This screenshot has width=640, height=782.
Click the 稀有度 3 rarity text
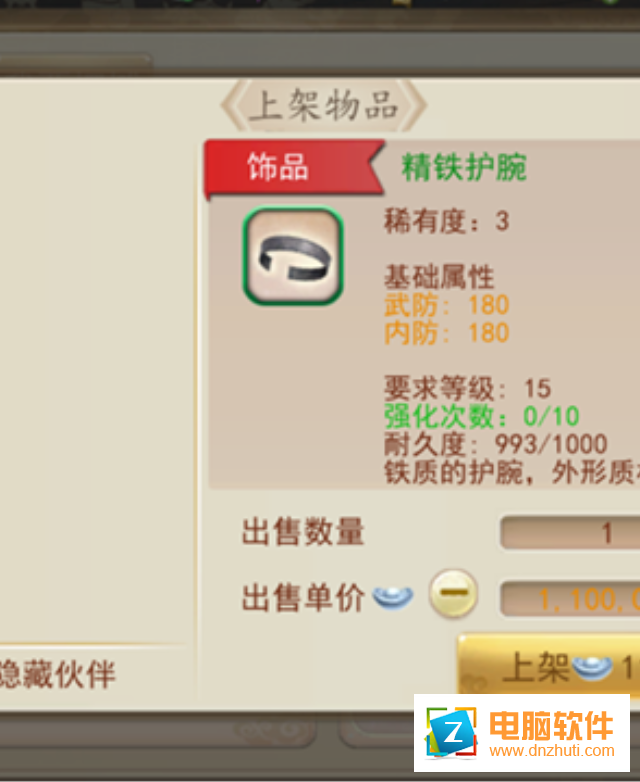pyautogui.click(x=446, y=221)
